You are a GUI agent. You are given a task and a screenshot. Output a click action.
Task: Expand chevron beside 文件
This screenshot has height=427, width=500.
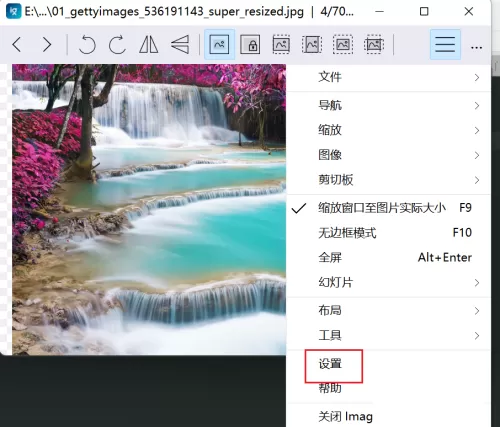pyautogui.click(x=477, y=78)
